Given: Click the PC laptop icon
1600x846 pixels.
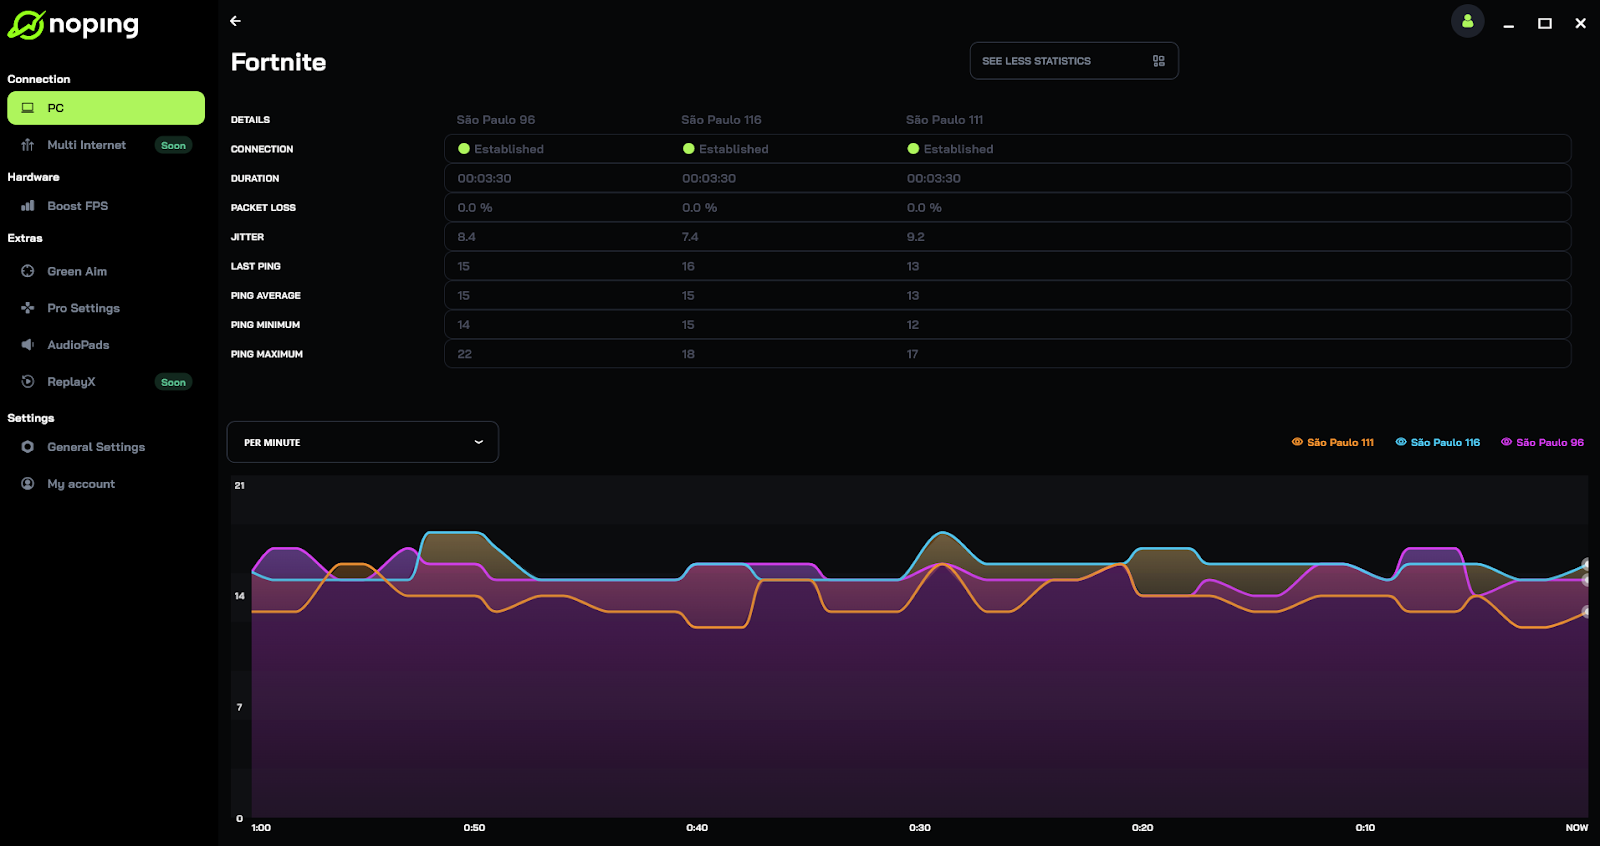Looking at the screenshot, I should point(28,108).
